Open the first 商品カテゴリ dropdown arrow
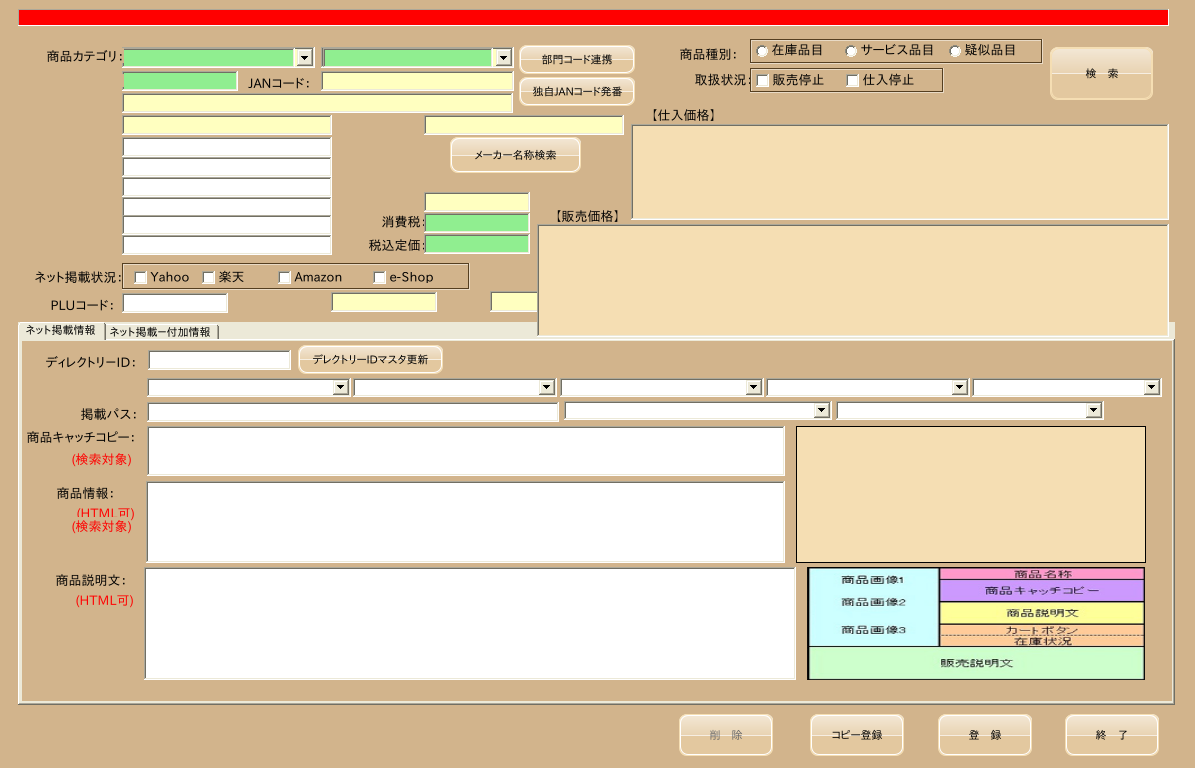The image size is (1195, 768). tap(304, 57)
